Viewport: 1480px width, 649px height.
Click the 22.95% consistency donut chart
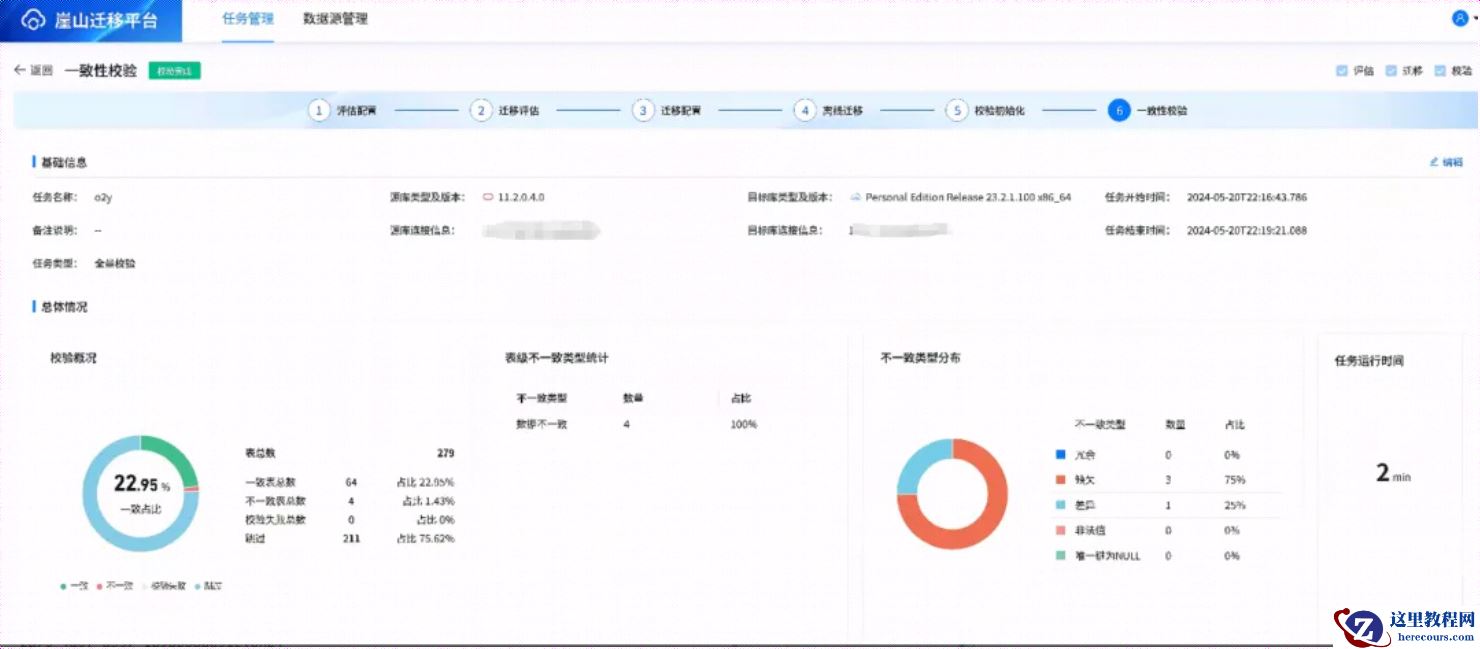140,493
